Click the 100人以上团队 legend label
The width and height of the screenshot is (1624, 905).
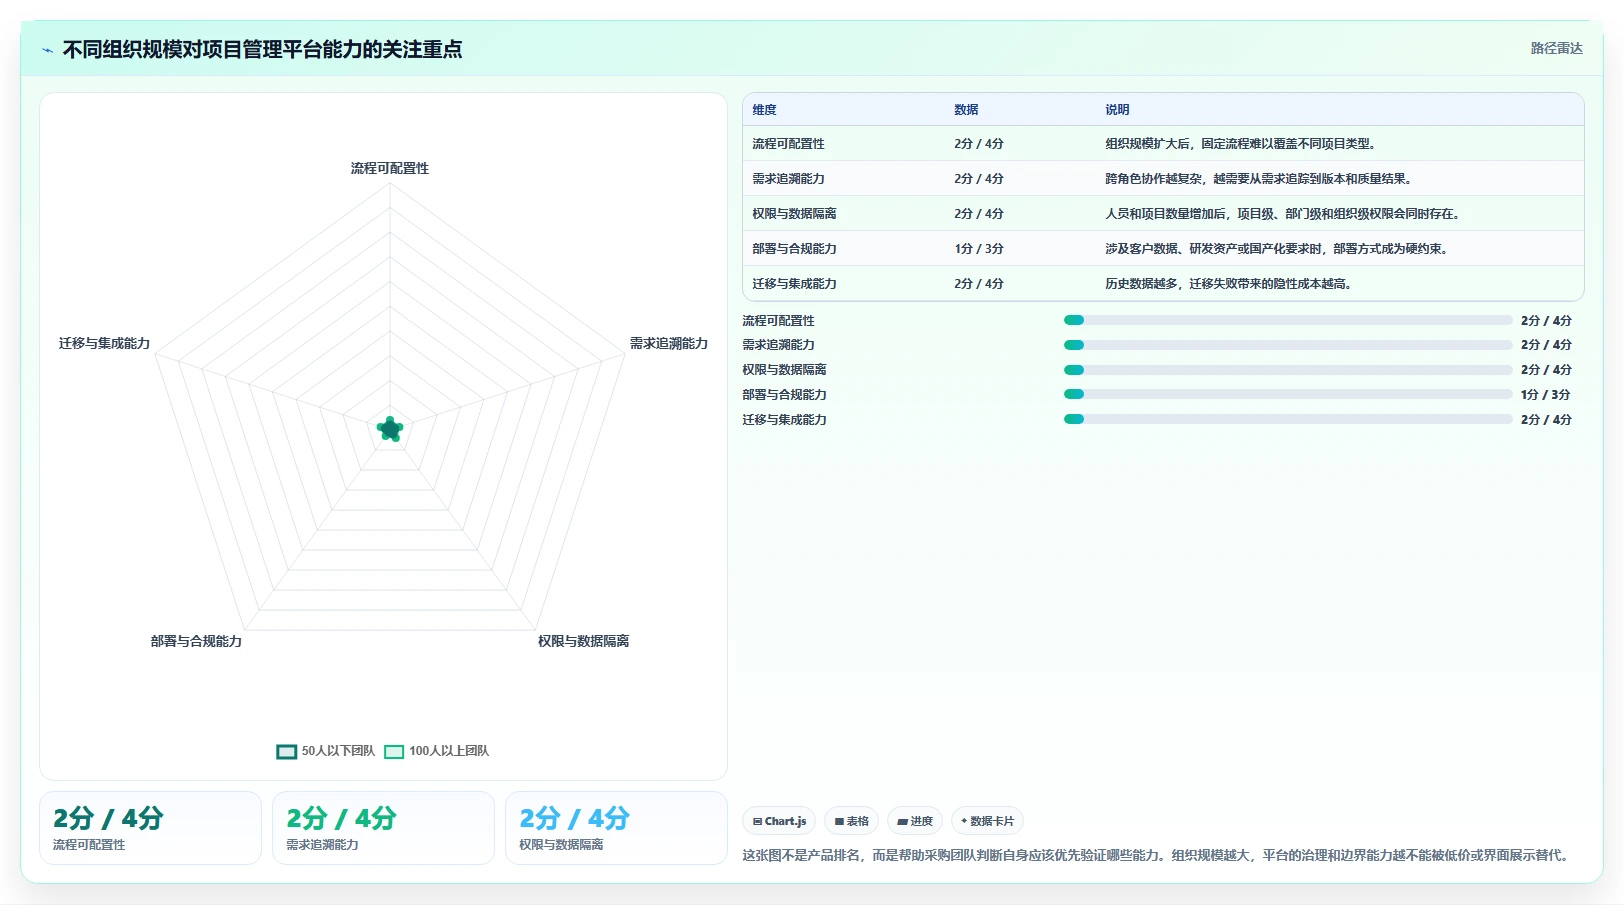pyautogui.click(x=449, y=751)
